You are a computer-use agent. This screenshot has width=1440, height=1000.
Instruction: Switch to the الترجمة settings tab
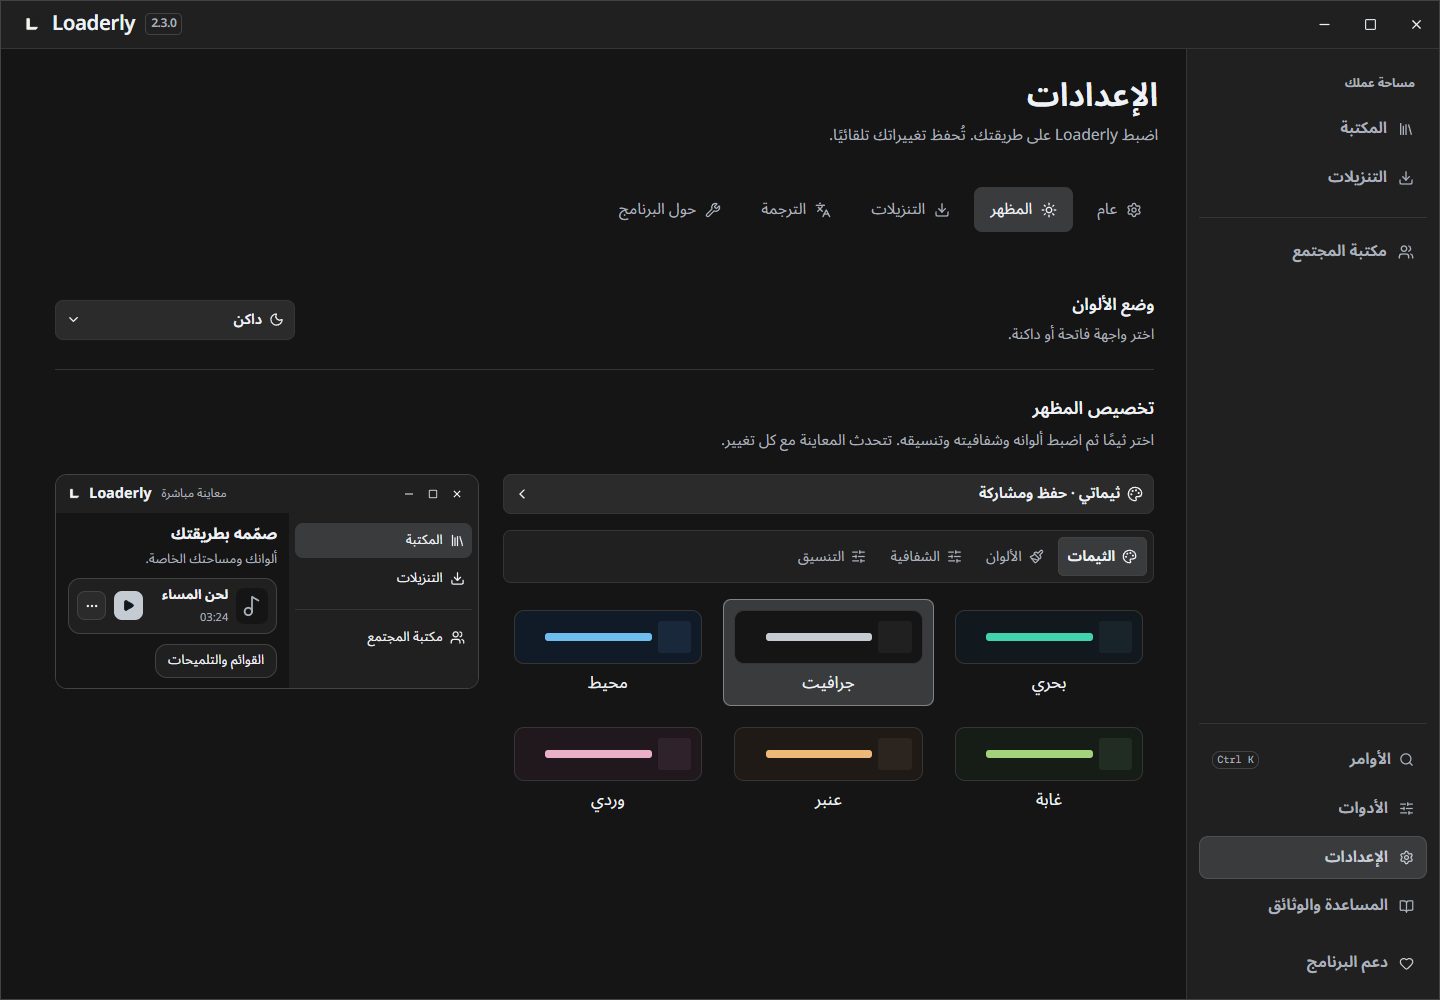(796, 210)
